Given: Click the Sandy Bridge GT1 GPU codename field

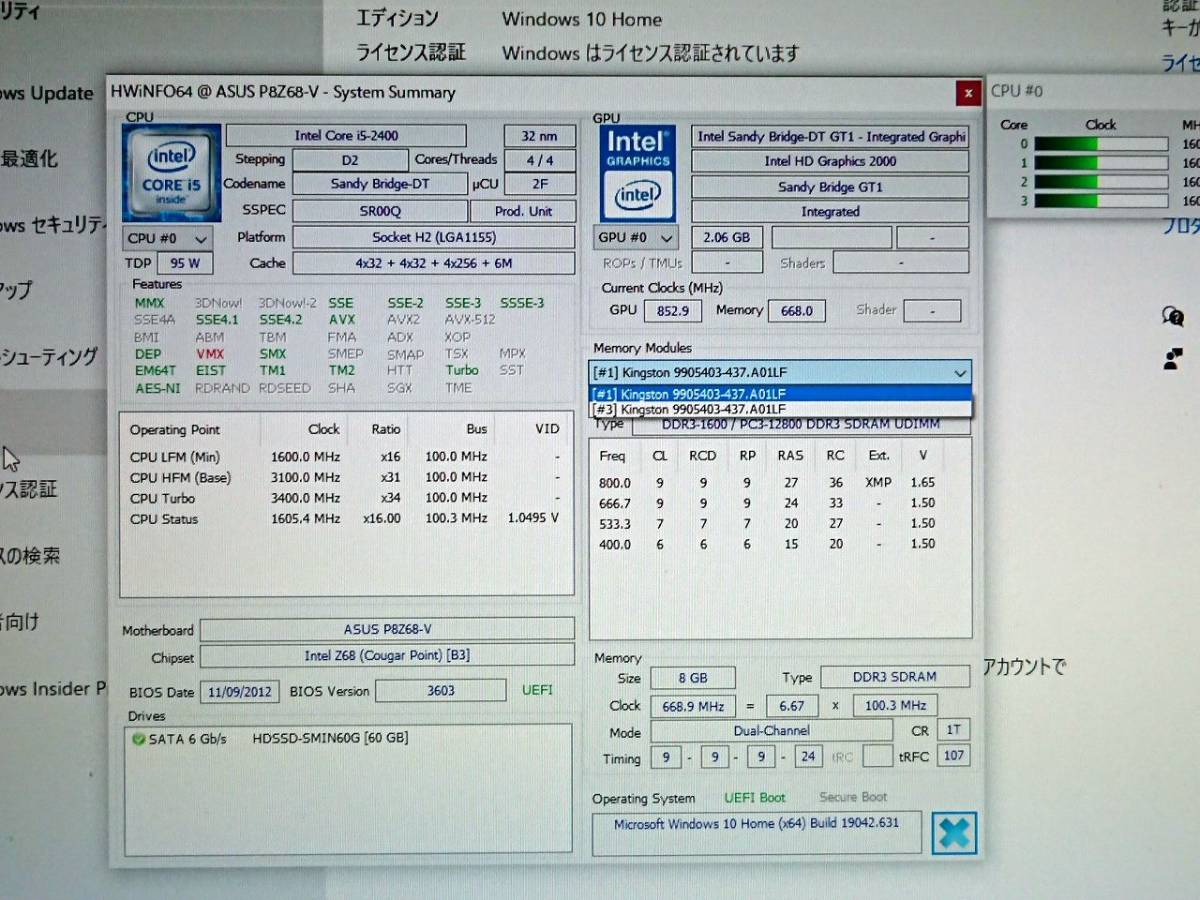Looking at the screenshot, I should tap(830, 187).
